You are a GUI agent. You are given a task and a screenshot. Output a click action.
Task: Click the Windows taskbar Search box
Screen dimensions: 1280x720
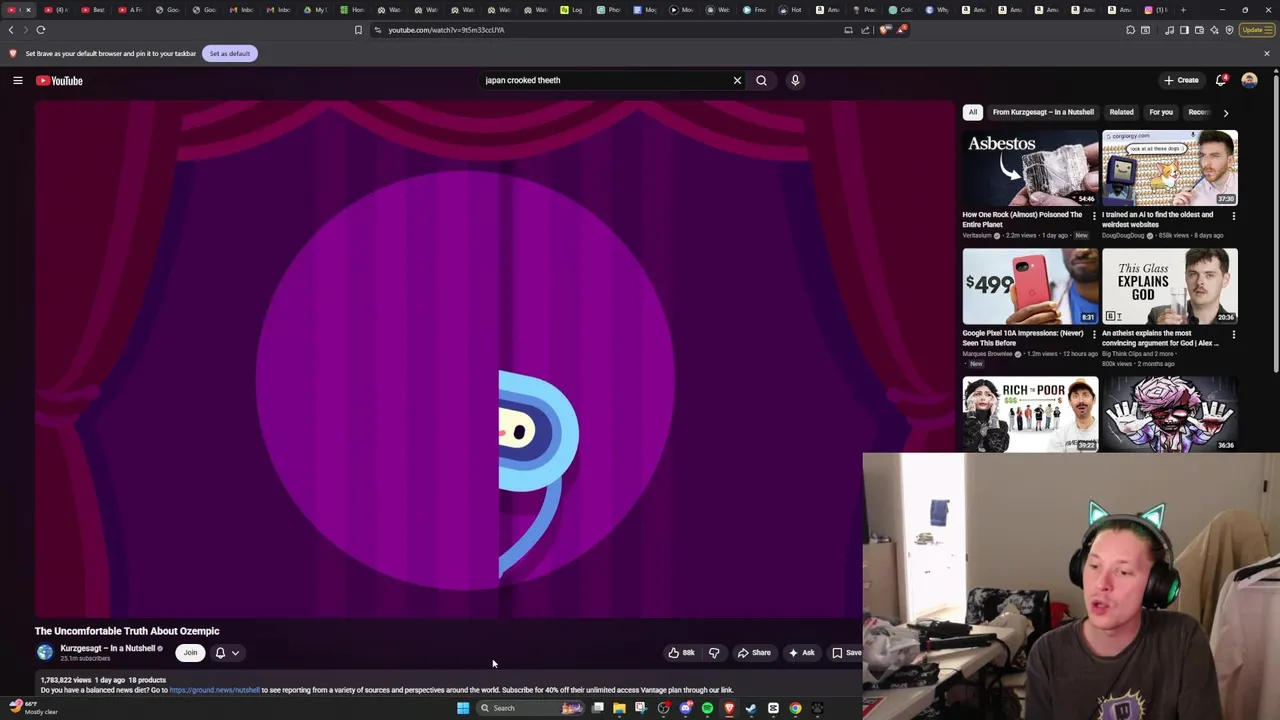(531, 708)
